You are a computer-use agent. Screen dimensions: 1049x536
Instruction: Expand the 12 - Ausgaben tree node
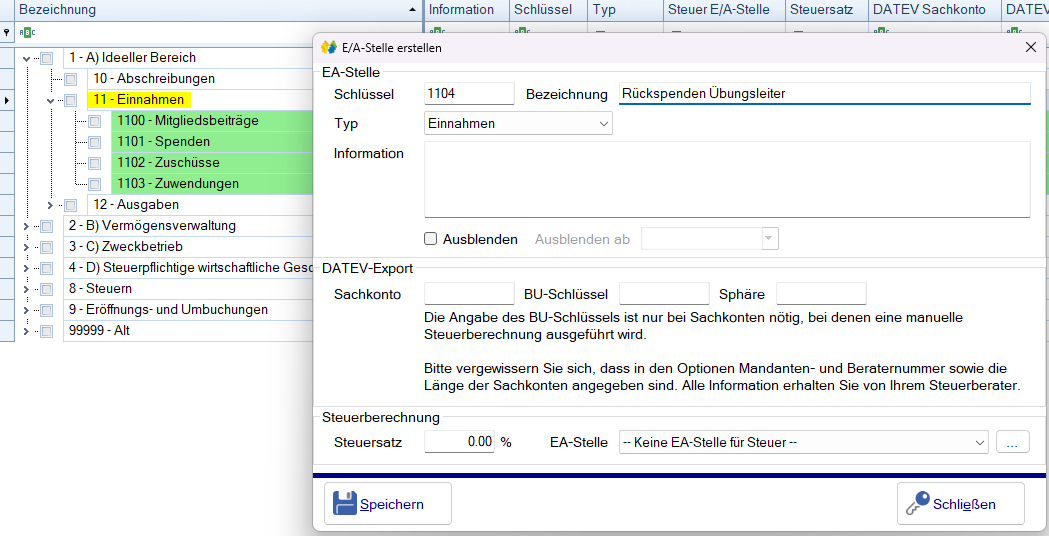[x=51, y=205]
